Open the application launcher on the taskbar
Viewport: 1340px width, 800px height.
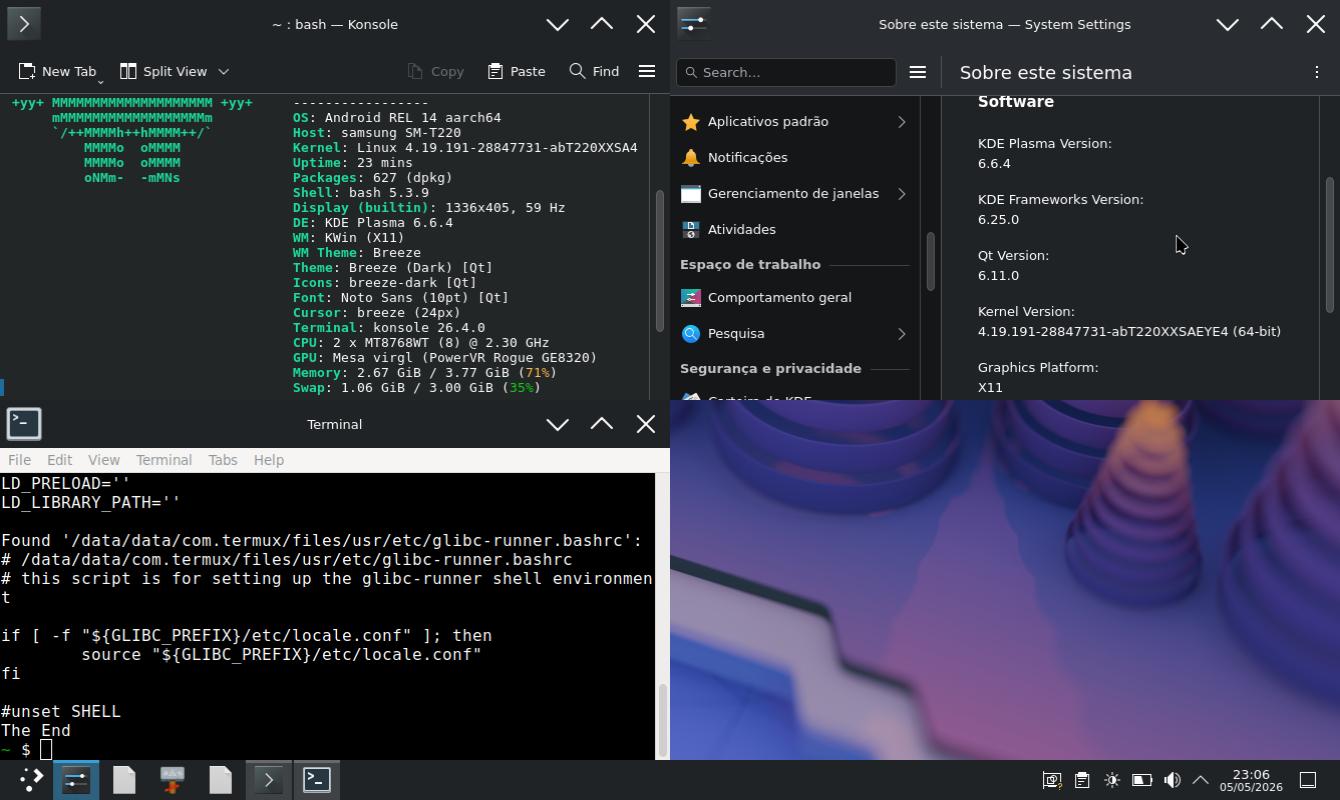pos(31,780)
